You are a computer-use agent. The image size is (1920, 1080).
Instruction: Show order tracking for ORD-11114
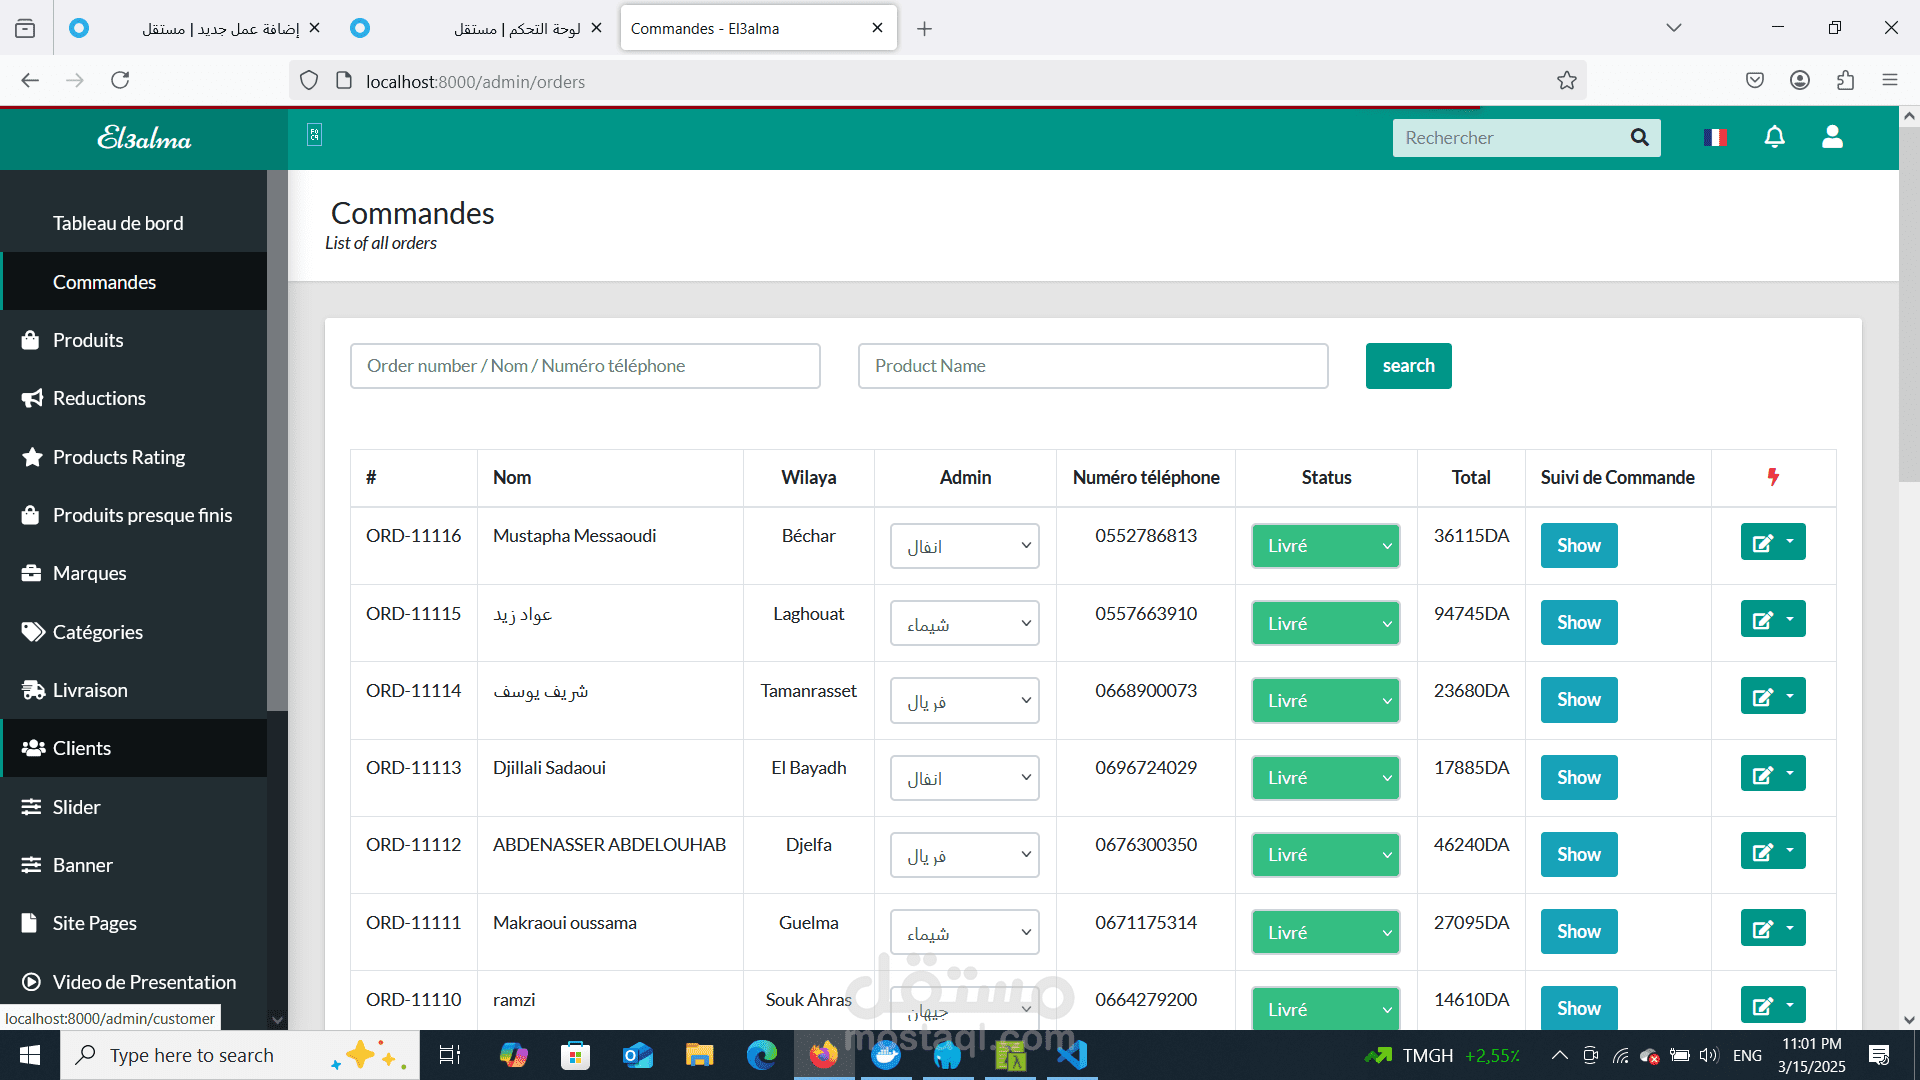(x=1578, y=700)
